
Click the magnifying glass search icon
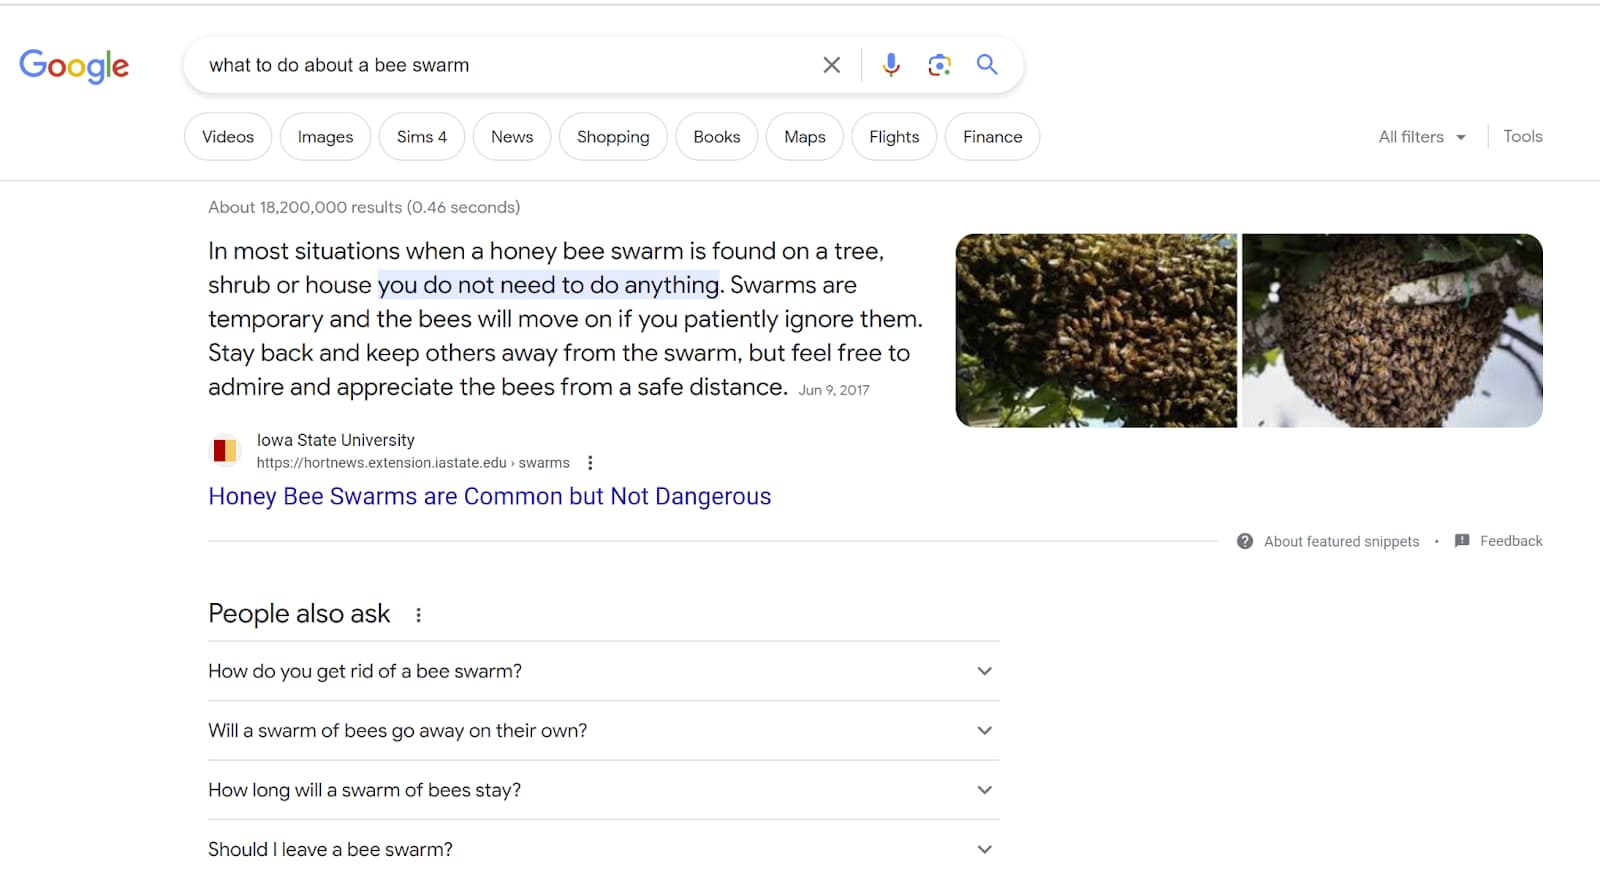click(986, 65)
